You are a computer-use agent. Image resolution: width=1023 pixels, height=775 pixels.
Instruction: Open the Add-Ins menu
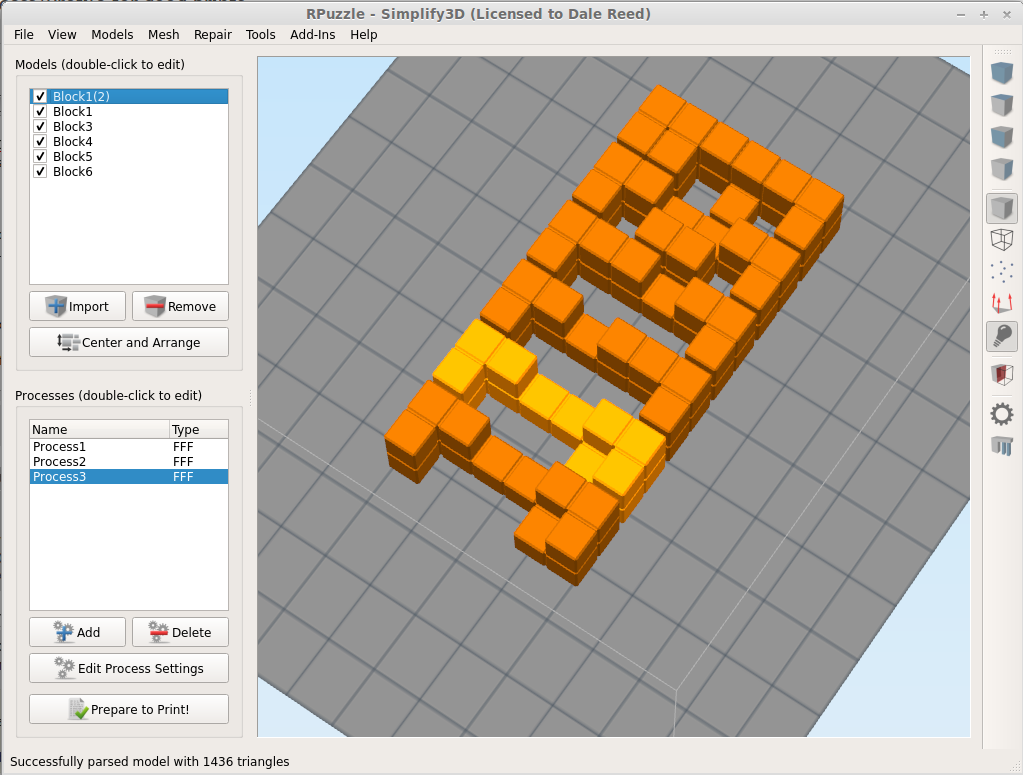(x=313, y=35)
